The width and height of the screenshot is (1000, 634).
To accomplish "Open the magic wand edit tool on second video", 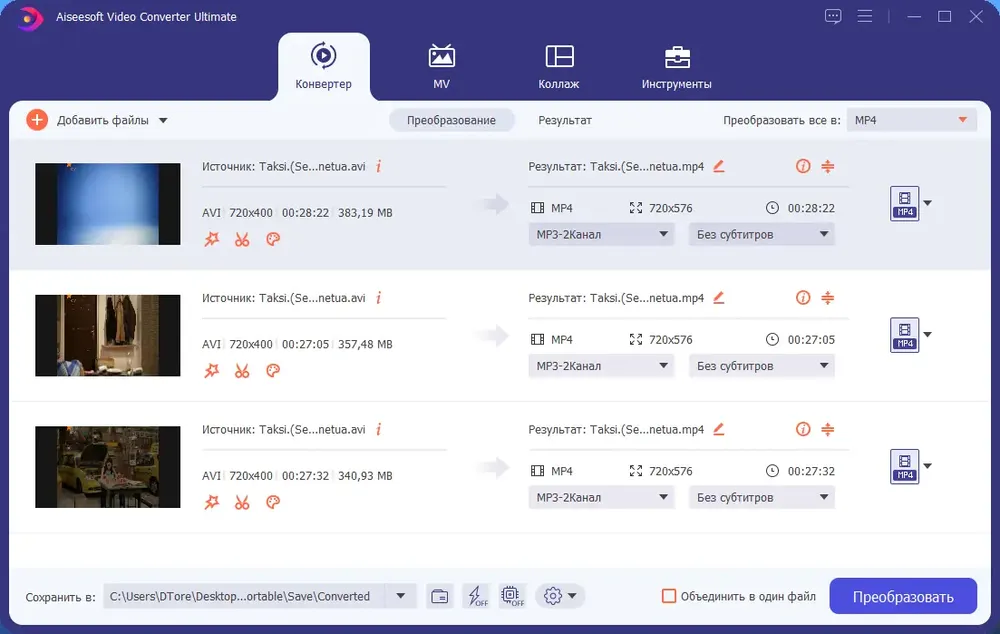I will (x=212, y=371).
